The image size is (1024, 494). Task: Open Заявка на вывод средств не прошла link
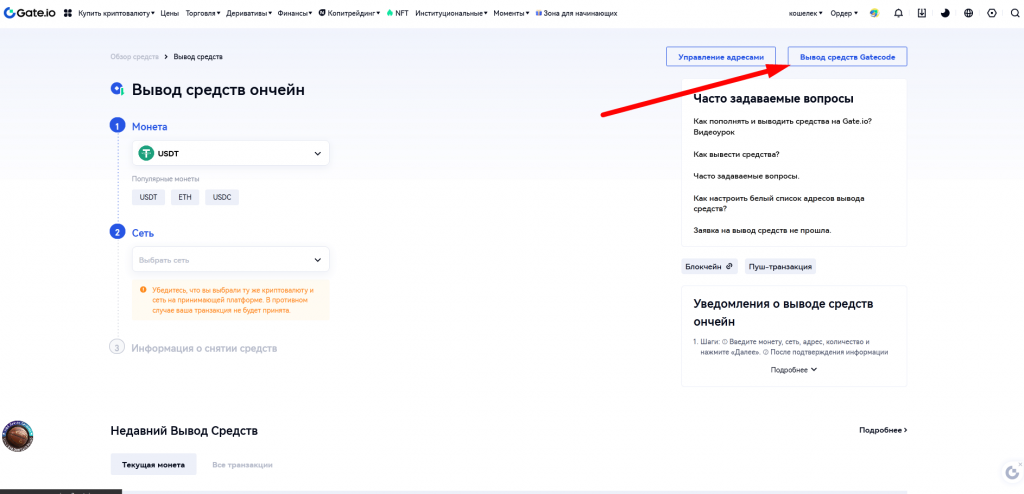coord(762,231)
